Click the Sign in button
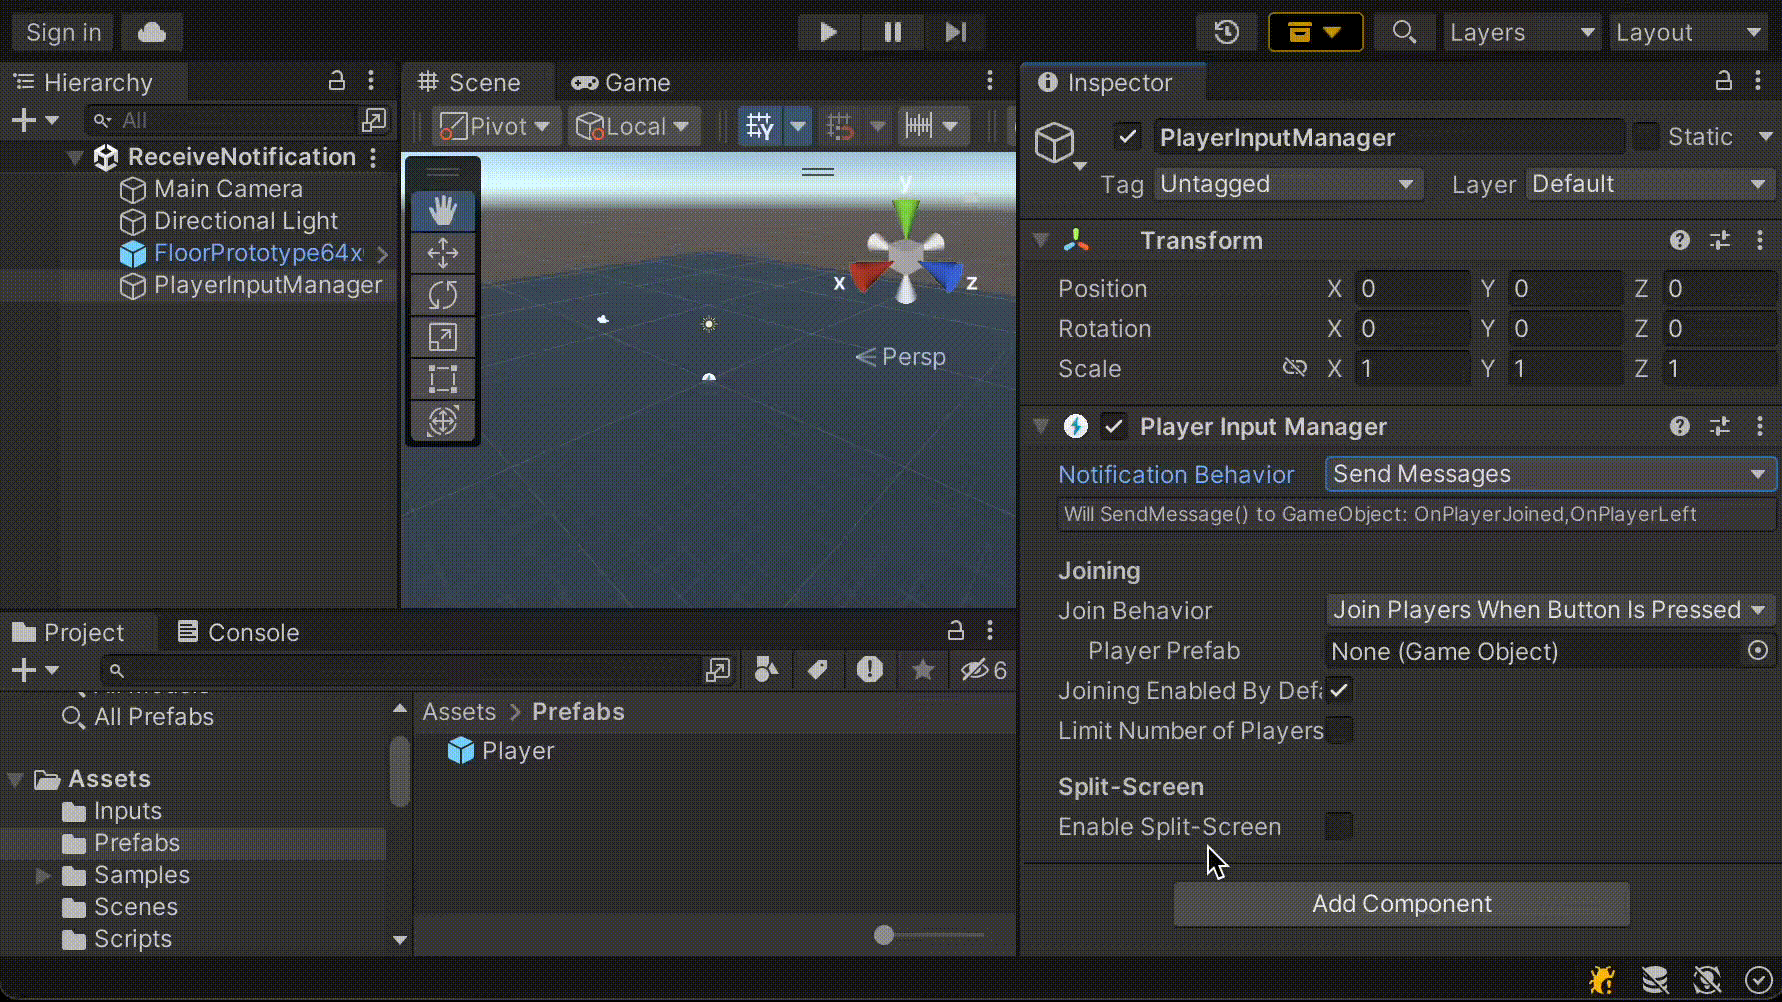 (x=63, y=32)
